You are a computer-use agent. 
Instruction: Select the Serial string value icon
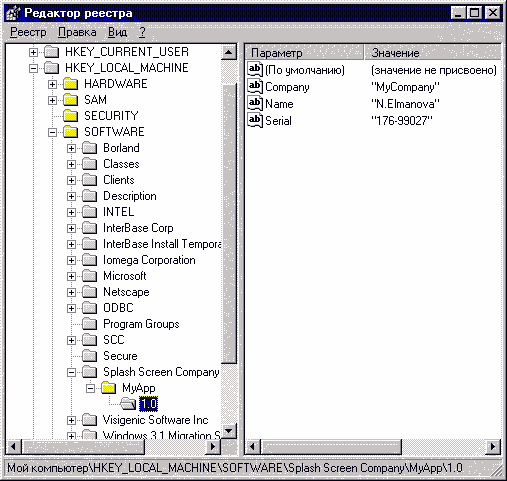(x=255, y=120)
